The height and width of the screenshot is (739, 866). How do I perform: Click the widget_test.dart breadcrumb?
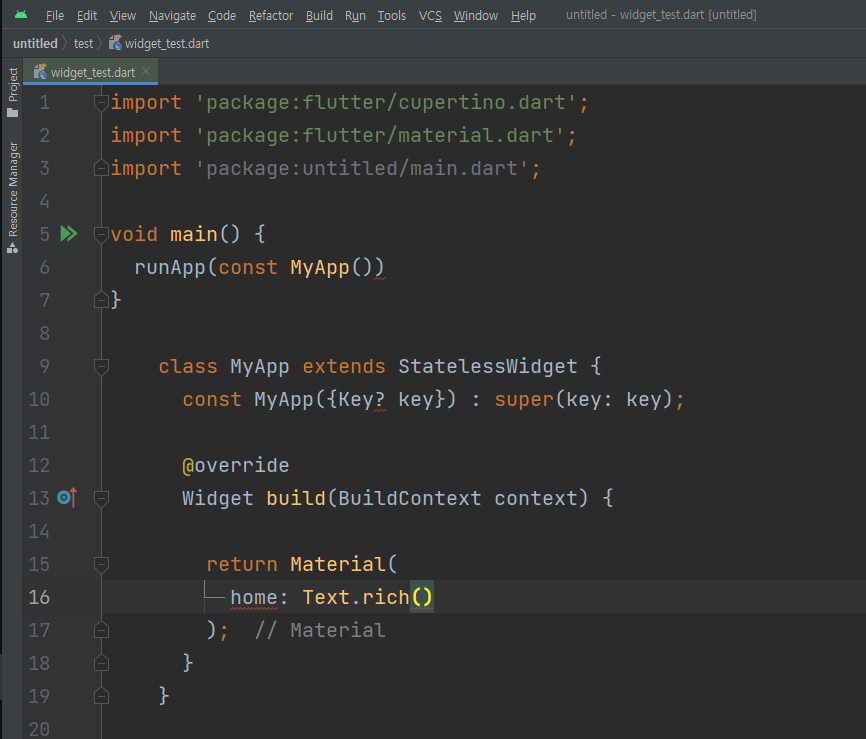click(159, 44)
